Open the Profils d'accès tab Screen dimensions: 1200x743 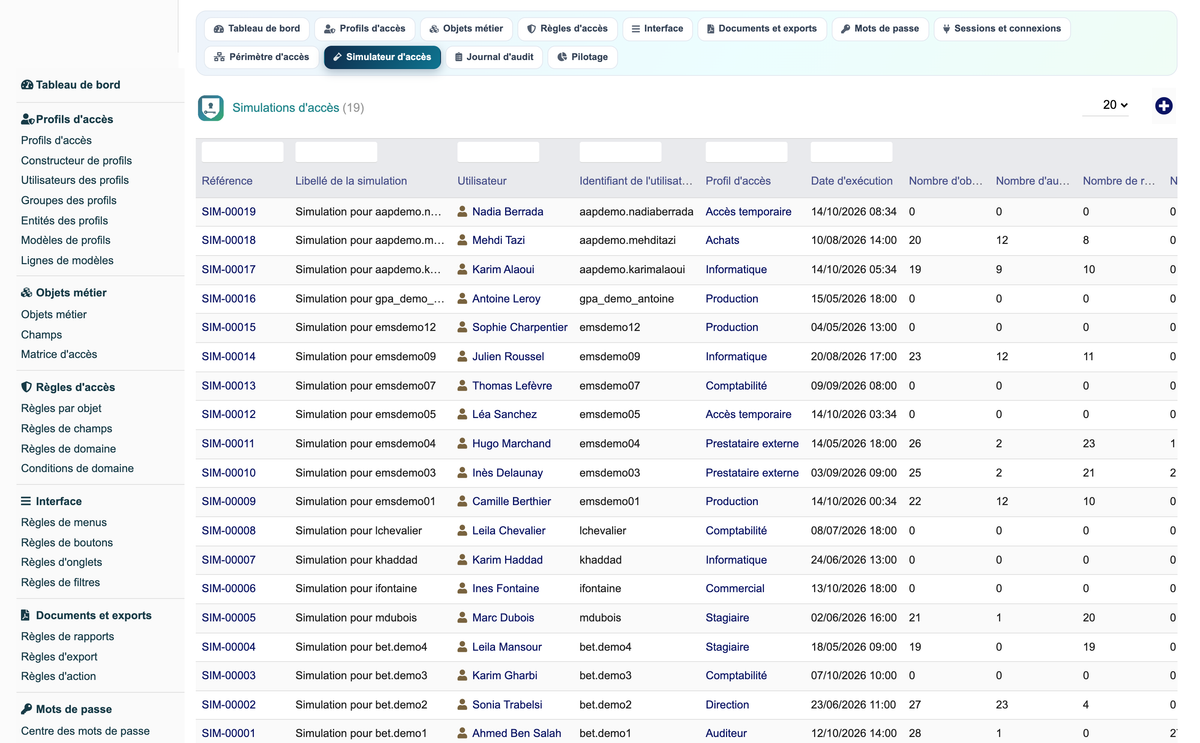point(364,29)
